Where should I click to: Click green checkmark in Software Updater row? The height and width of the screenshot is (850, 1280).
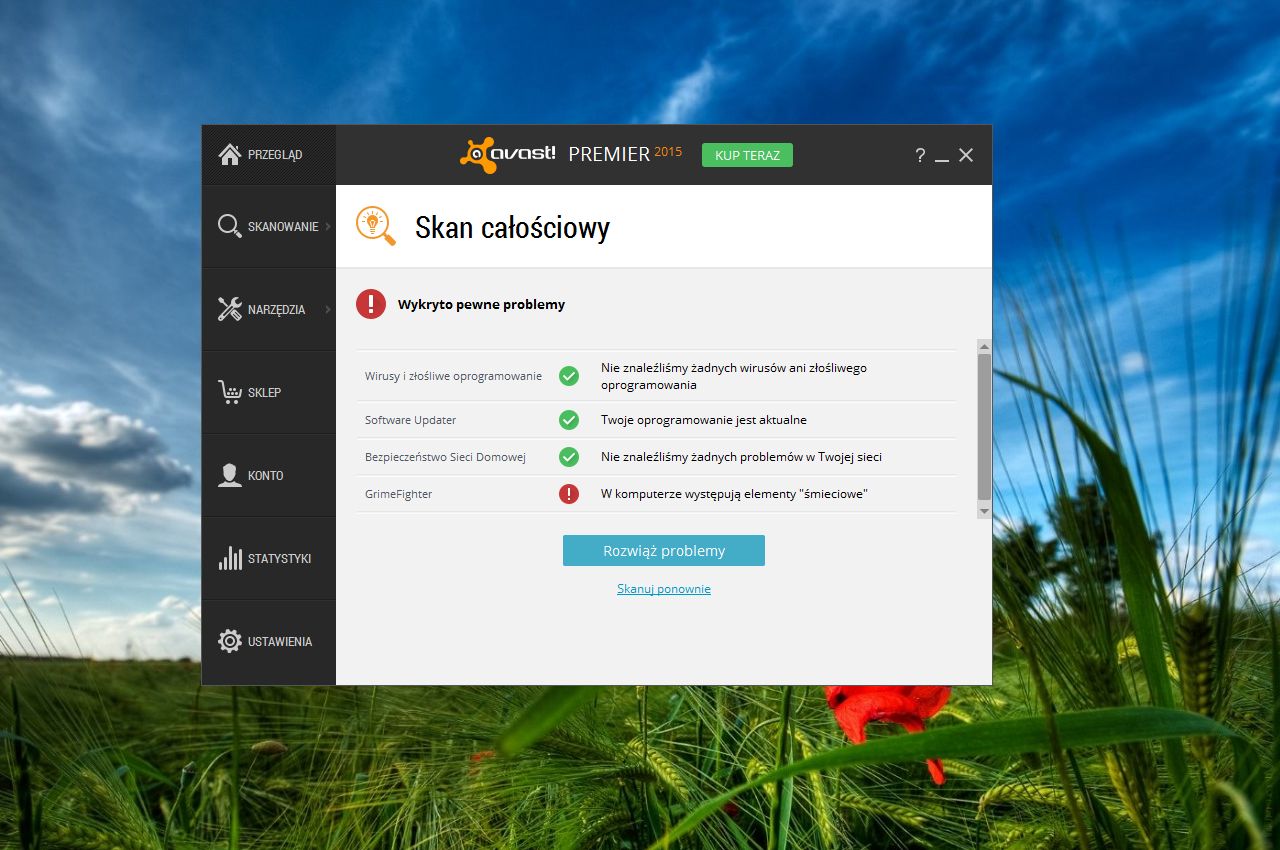[x=569, y=420]
